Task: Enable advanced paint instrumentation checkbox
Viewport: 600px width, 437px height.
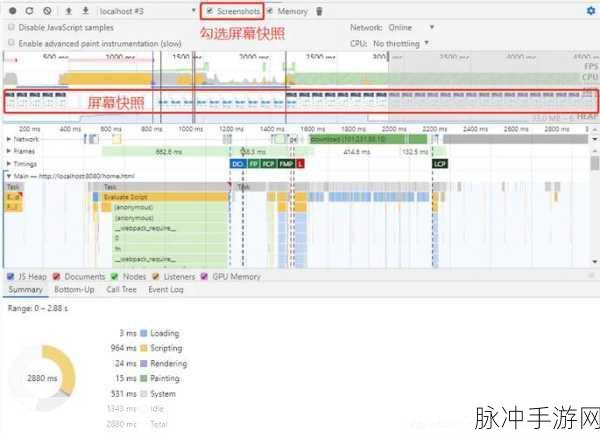Action: click(11, 42)
